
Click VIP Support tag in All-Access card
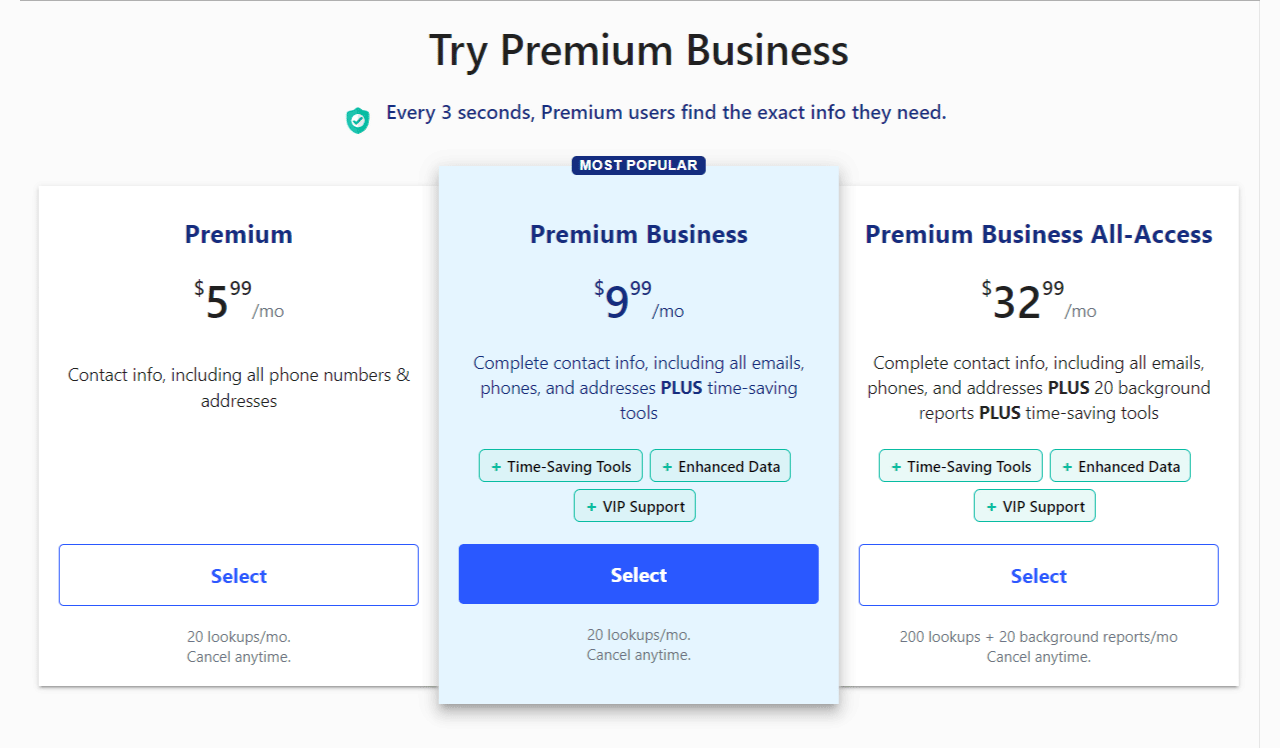tap(1034, 506)
